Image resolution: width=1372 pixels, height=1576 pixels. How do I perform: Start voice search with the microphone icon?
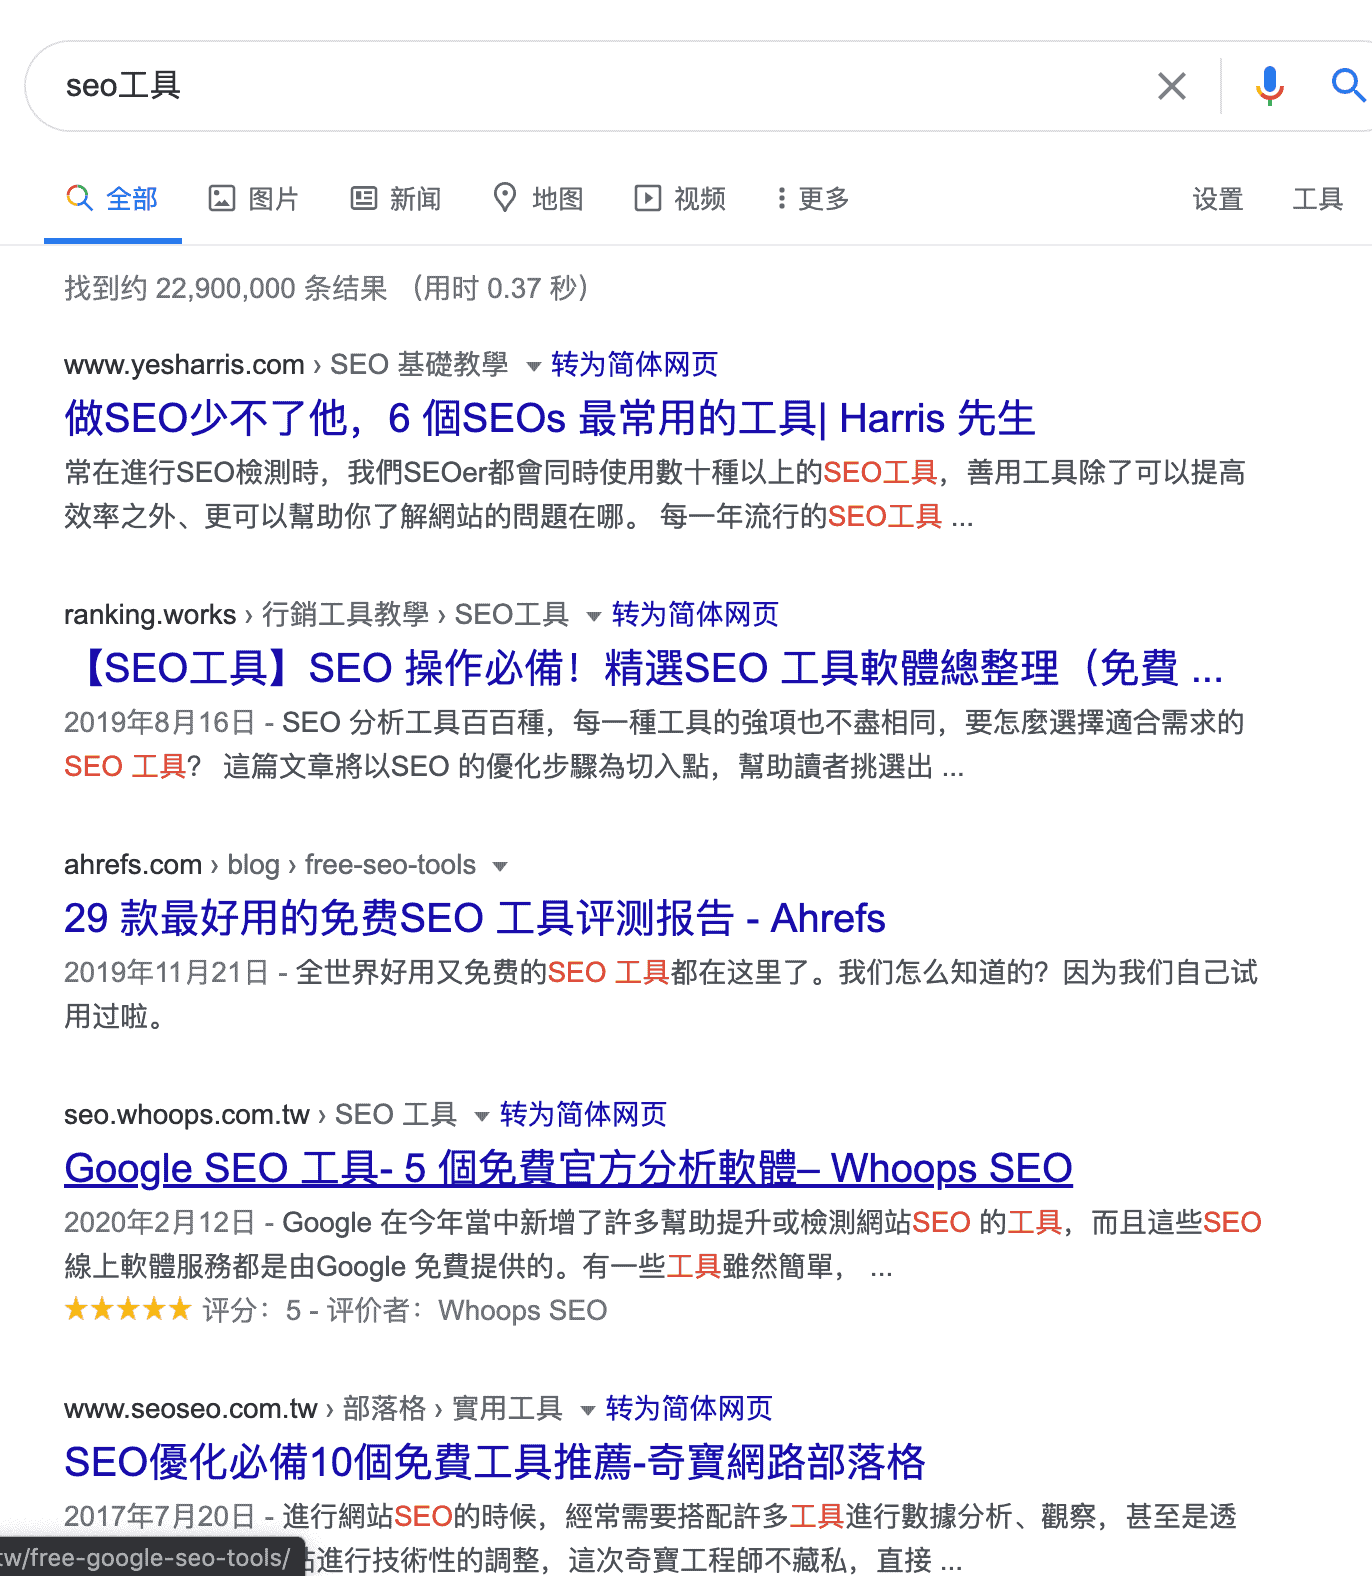coord(1269,86)
